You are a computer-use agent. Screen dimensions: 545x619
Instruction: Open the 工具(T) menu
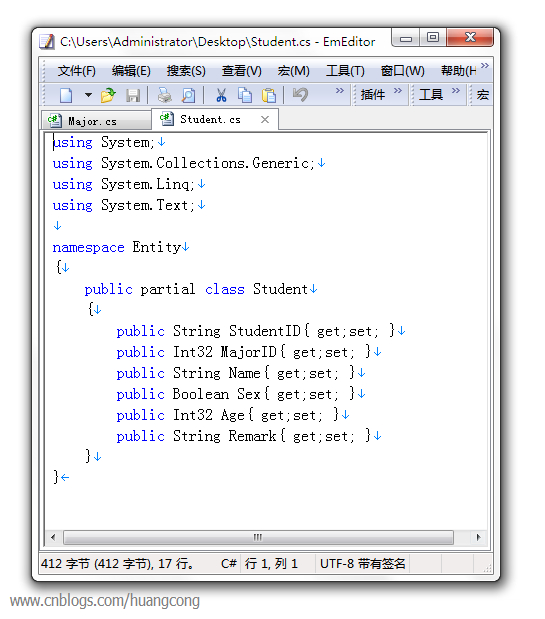pyautogui.click(x=345, y=71)
